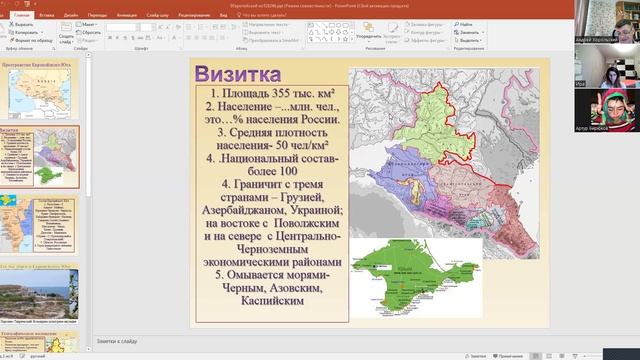Align text right in the paragraph group
The width and height of the screenshot is (640, 360).
[204, 38]
